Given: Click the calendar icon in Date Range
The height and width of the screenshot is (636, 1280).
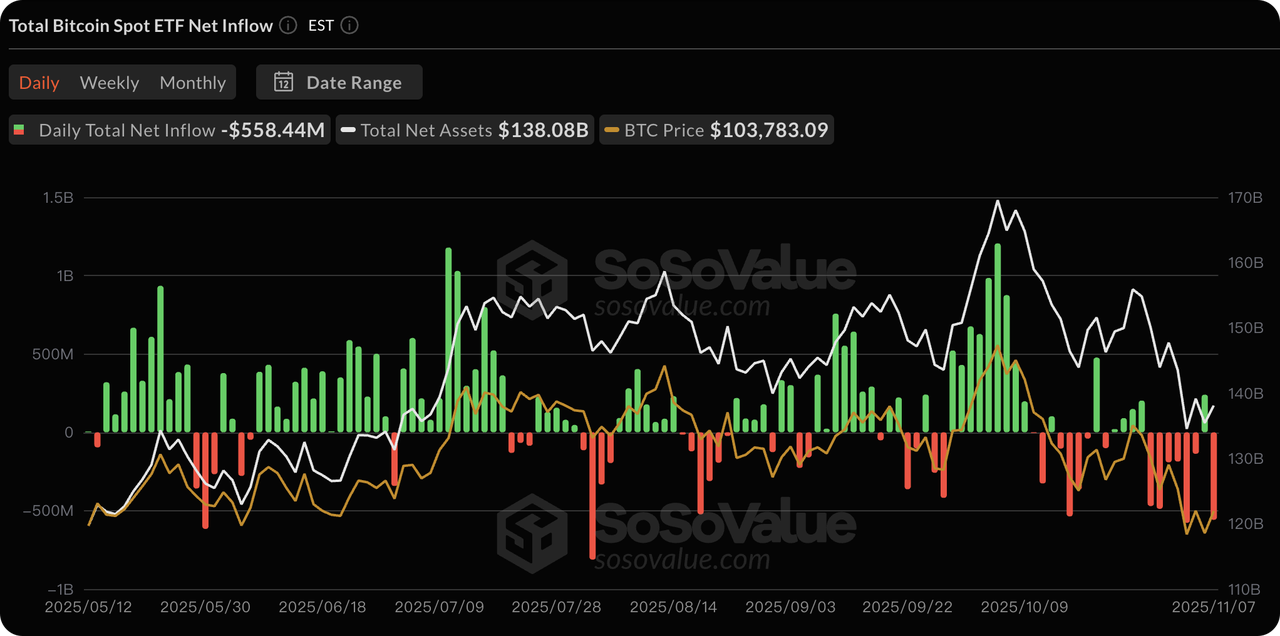Looking at the screenshot, I should pos(284,82).
